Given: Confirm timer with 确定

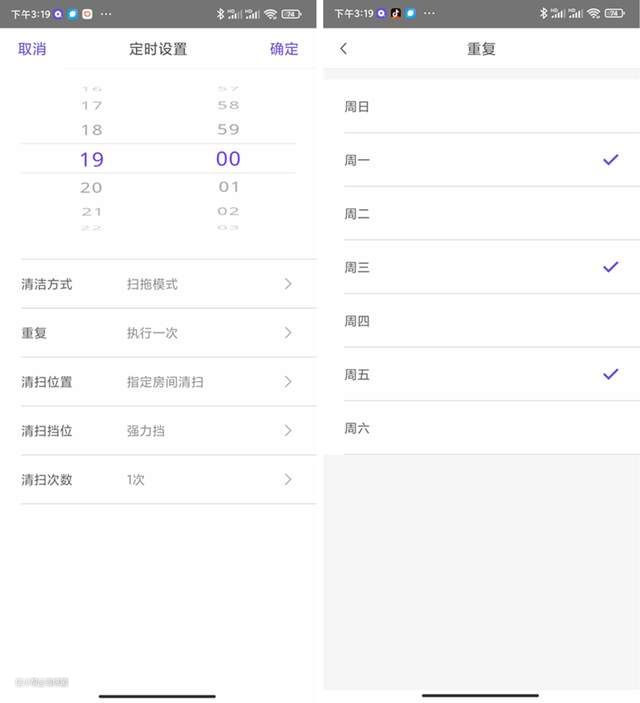Looking at the screenshot, I should tap(284, 49).
